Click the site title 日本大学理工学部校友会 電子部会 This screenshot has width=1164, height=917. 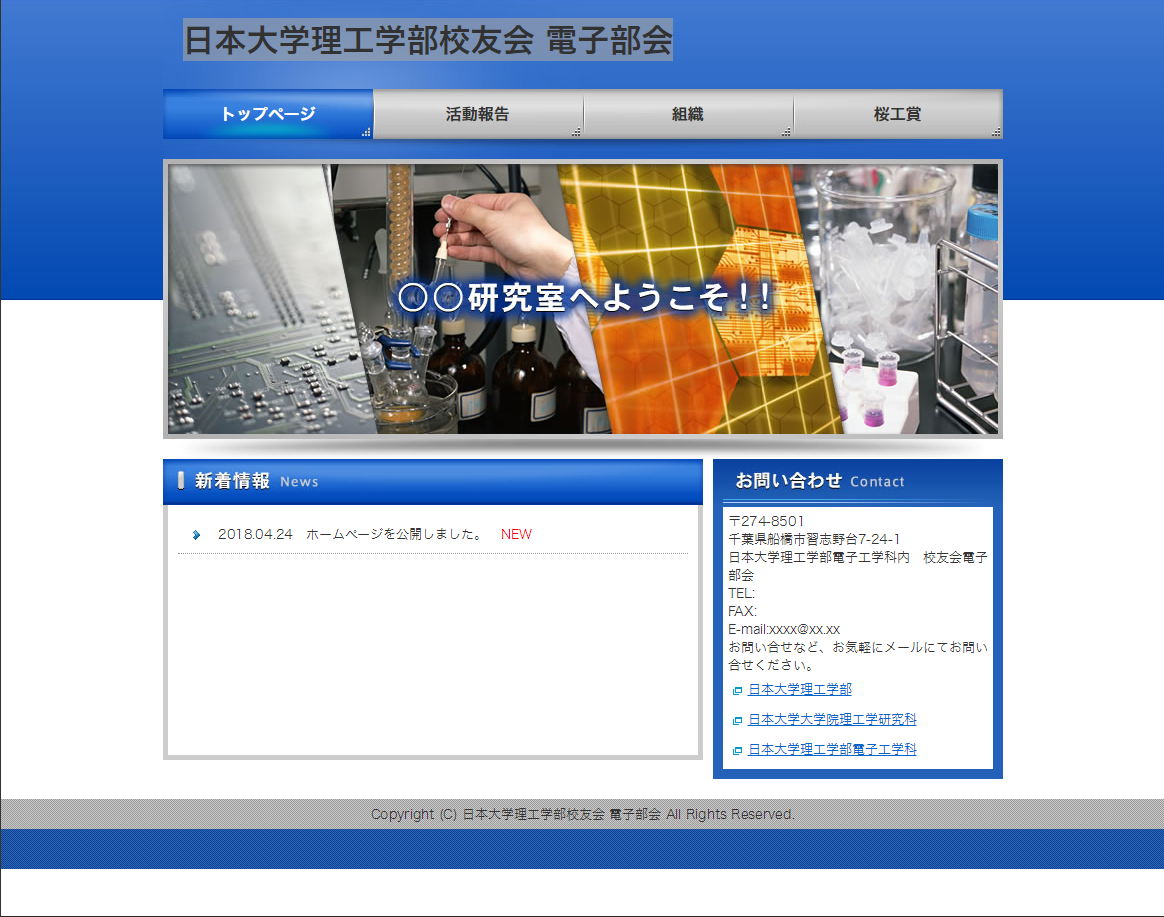pos(428,40)
